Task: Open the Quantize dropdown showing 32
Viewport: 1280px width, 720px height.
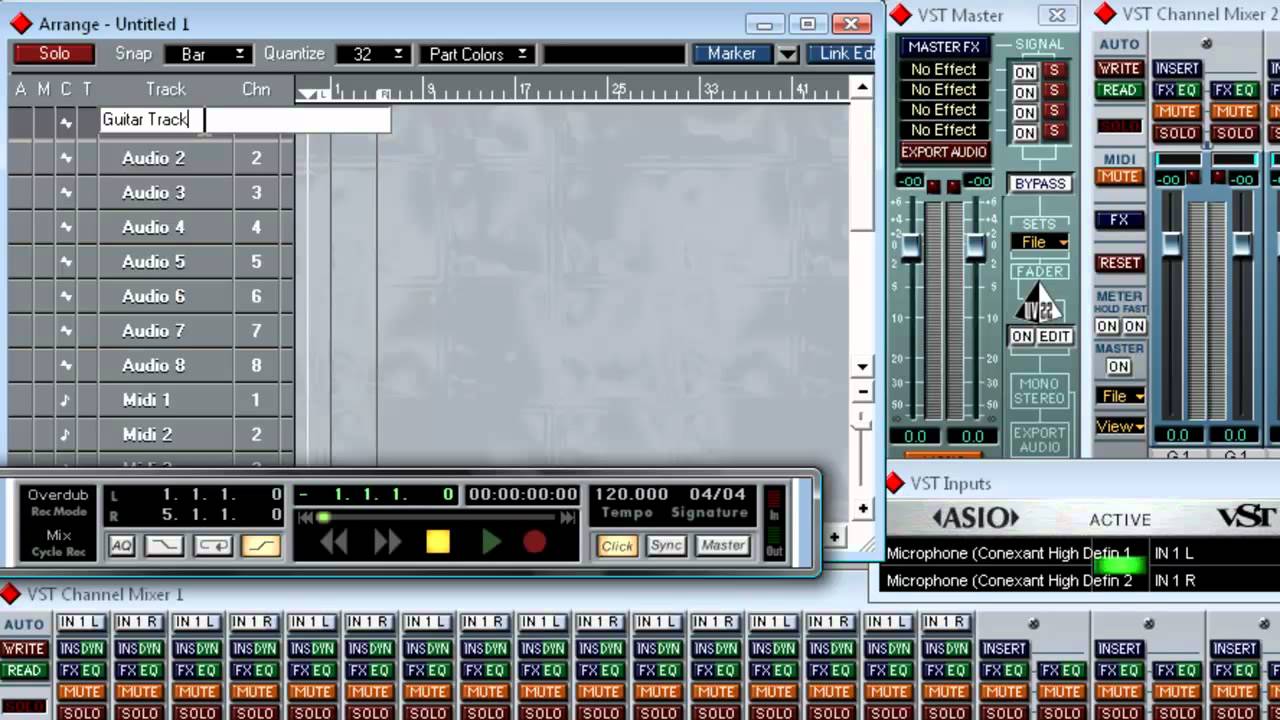Action: [x=371, y=54]
